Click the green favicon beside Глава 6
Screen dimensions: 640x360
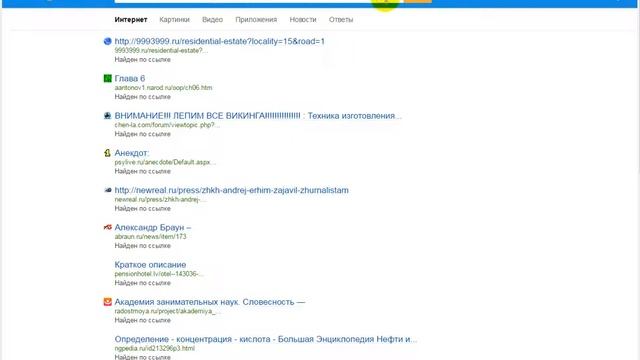point(107,78)
